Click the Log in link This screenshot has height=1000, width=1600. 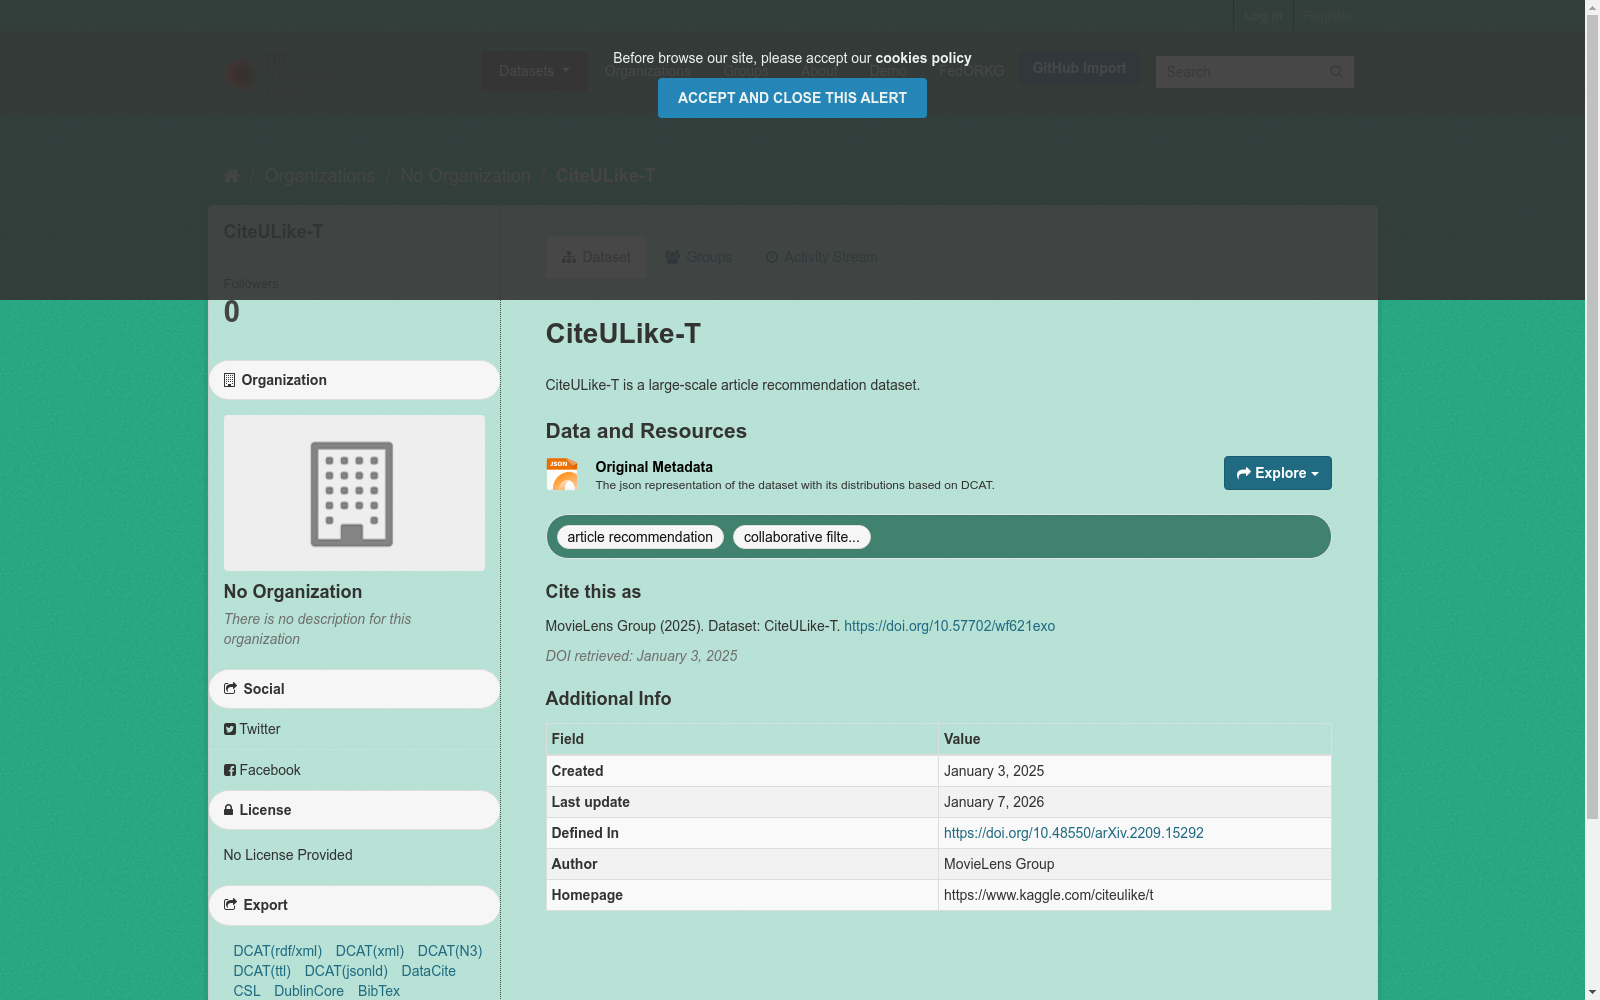(x=1263, y=16)
